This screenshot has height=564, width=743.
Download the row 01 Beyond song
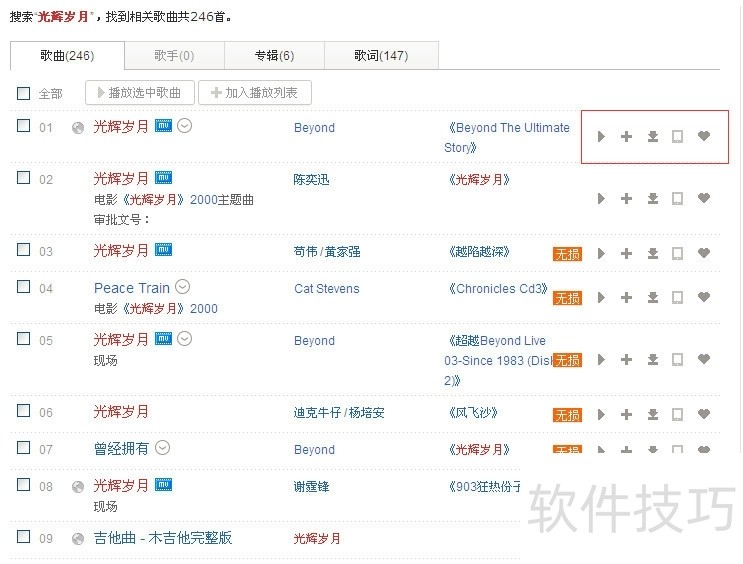[x=653, y=136]
